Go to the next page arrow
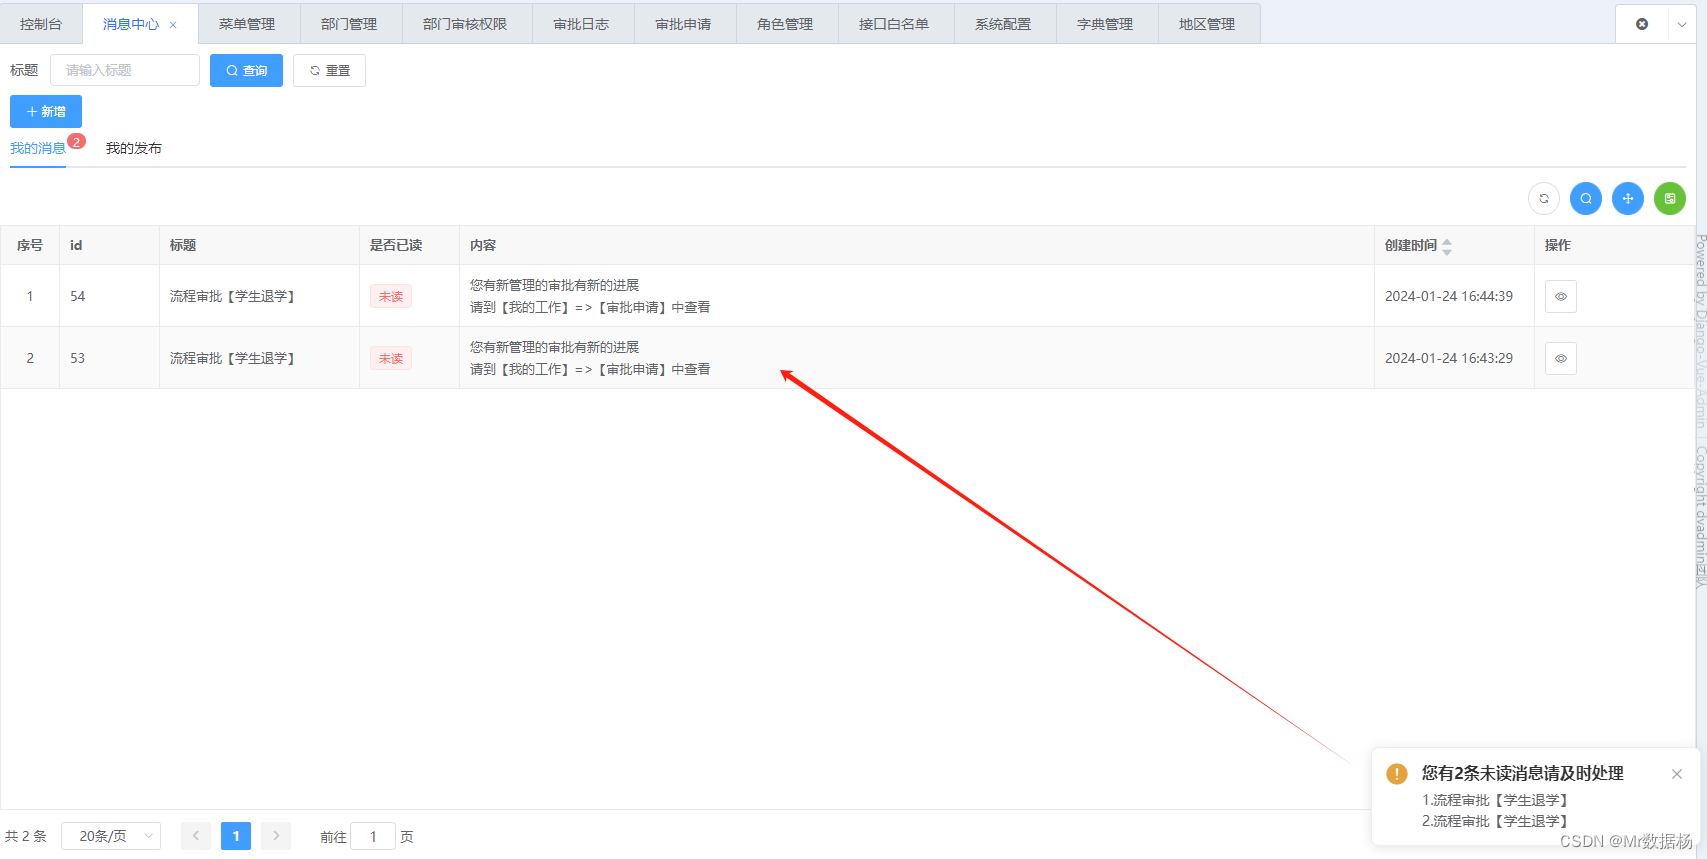 coord(276,836)
